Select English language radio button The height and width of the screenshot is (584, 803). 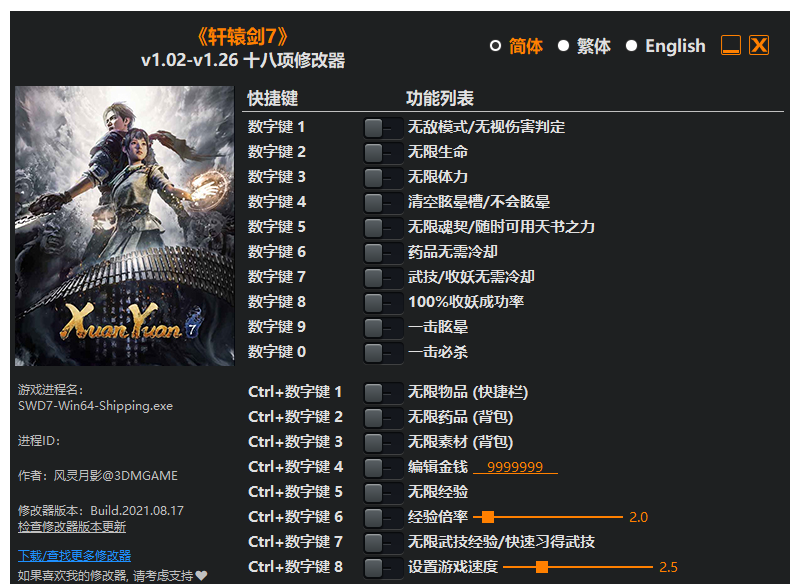coord(631,46)
